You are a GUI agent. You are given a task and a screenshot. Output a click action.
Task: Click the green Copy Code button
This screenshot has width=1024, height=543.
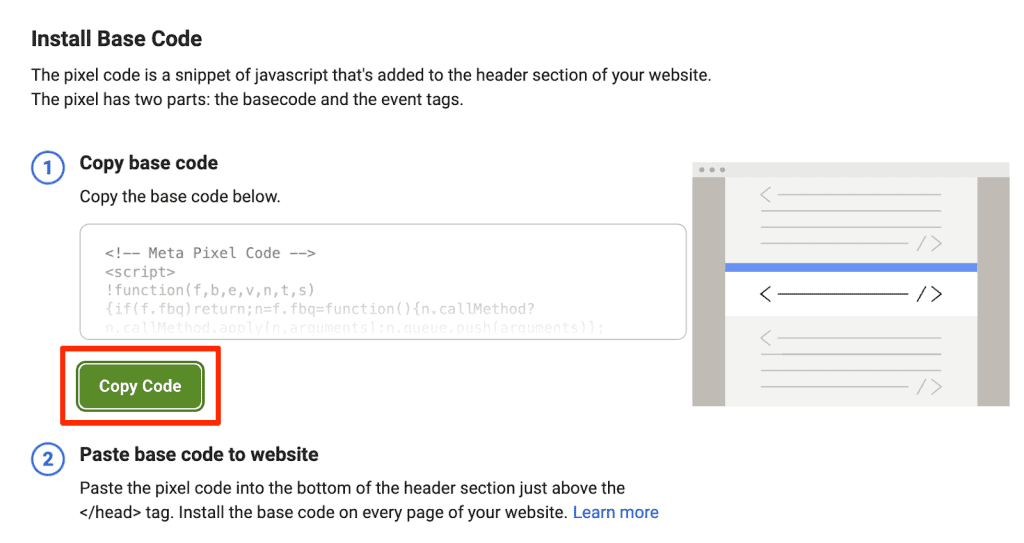pyautogui.click(x=140, y=386)
